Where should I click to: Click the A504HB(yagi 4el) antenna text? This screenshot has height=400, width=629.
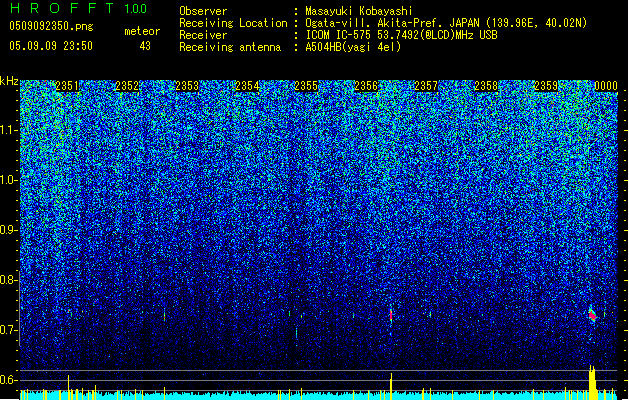point(353,47)
